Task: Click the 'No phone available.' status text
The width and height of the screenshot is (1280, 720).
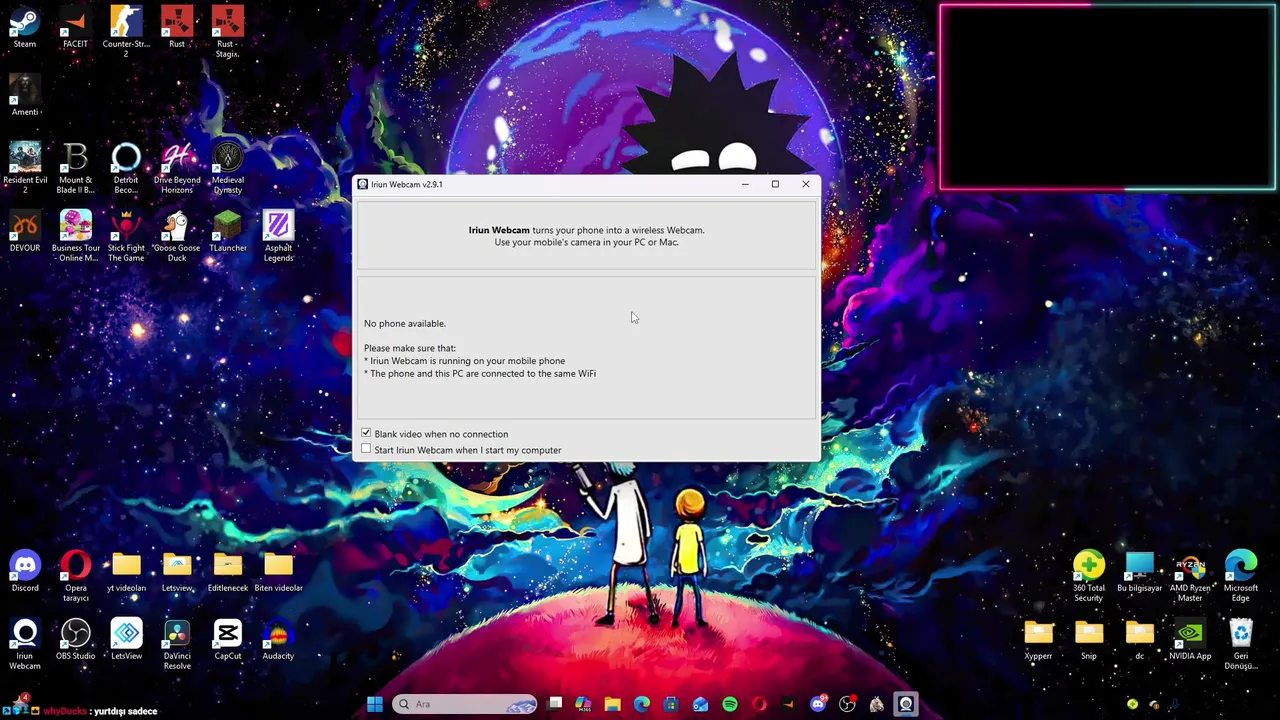Action: pyautogui.click(x=405, y=323)
